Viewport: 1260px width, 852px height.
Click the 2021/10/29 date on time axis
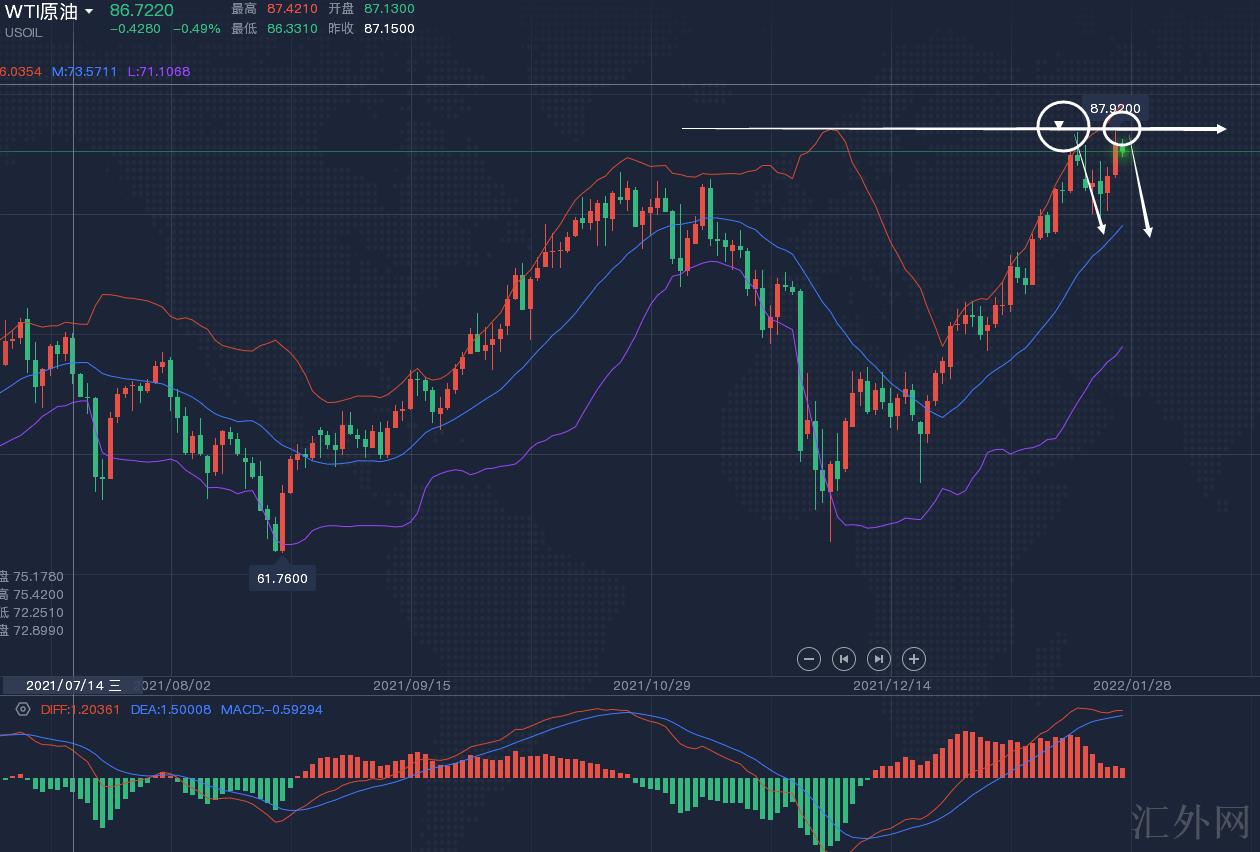coord(651,686)
